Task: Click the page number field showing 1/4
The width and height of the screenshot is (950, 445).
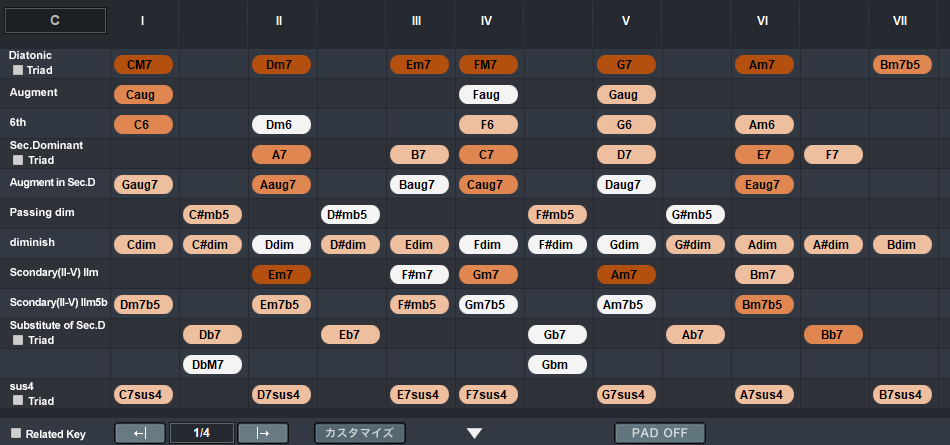Action: pyautogui.click(x=201, y=433)
